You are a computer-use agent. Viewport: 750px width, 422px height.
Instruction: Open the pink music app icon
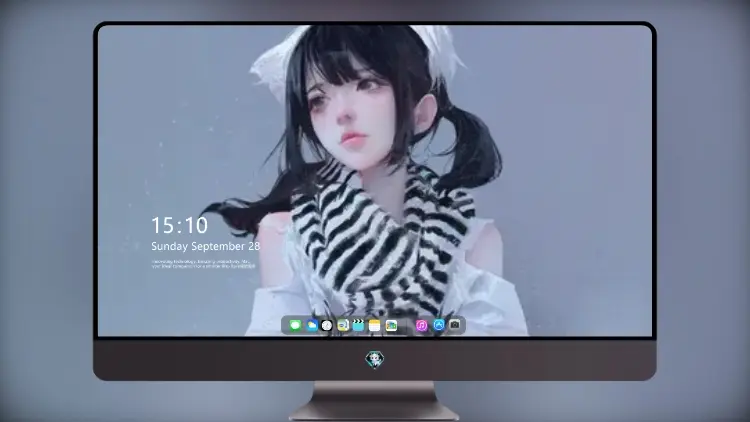tap(422, 325)
